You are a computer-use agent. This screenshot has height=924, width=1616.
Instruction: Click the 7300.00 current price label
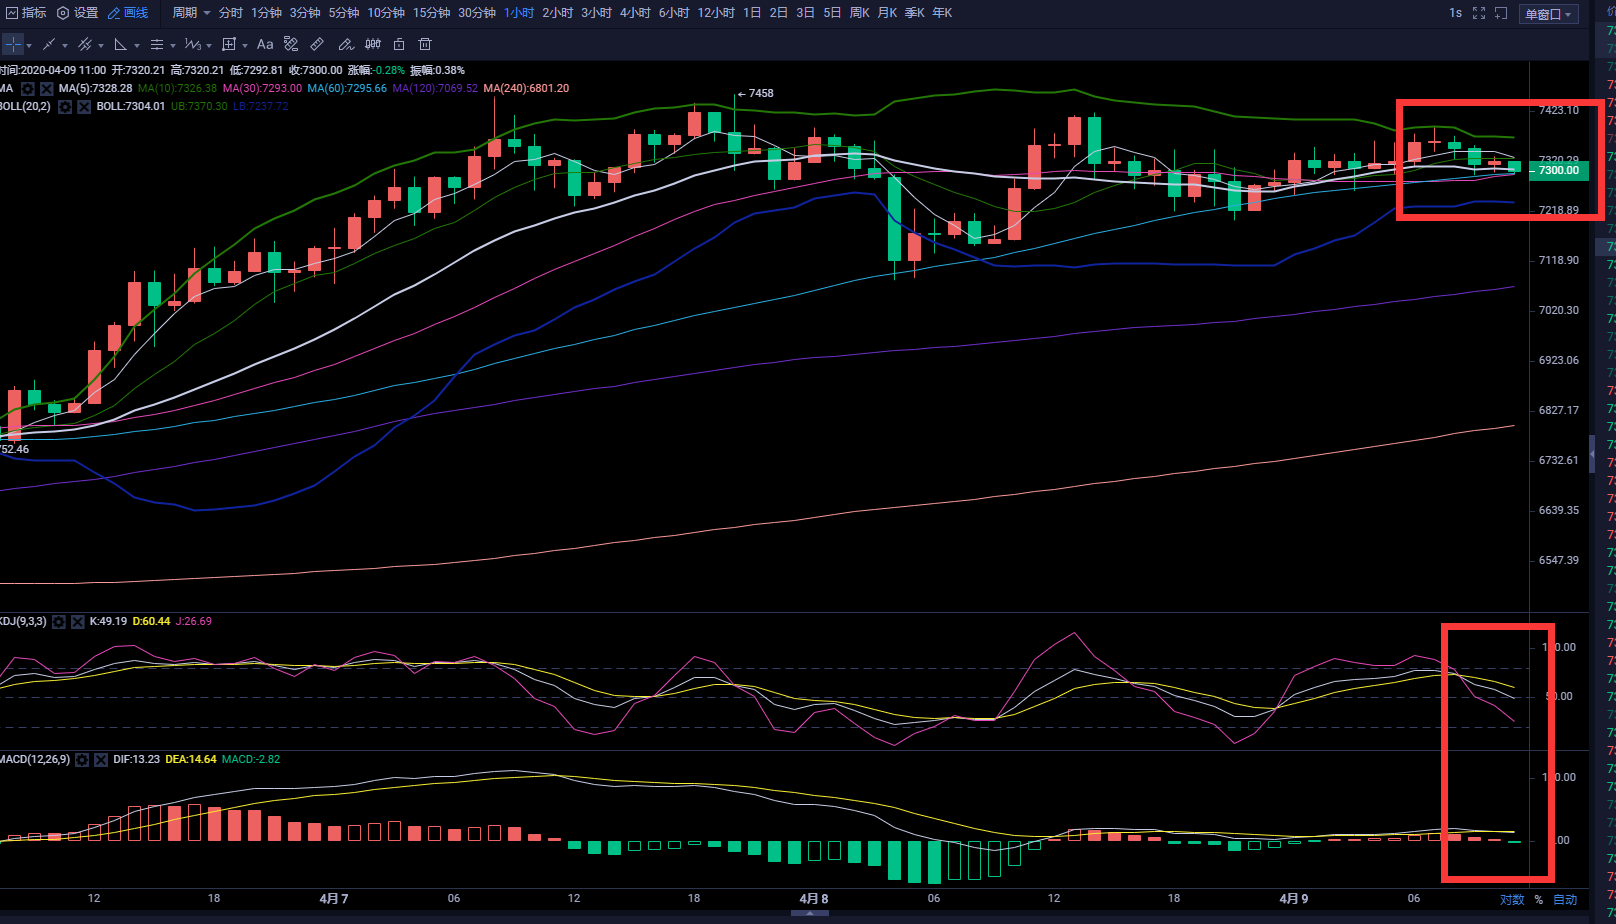(1558, 171)
